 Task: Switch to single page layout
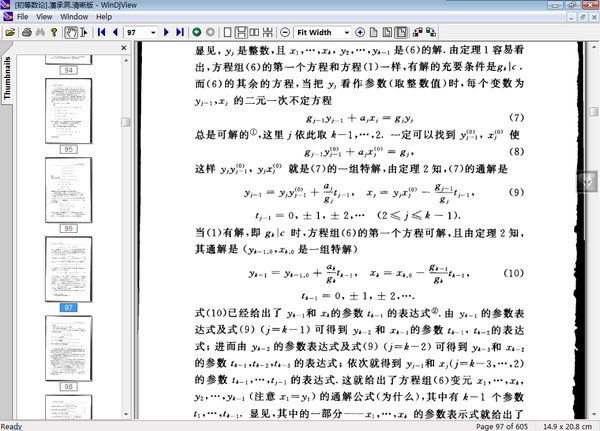pyautogui.click(x=227, y=33)
